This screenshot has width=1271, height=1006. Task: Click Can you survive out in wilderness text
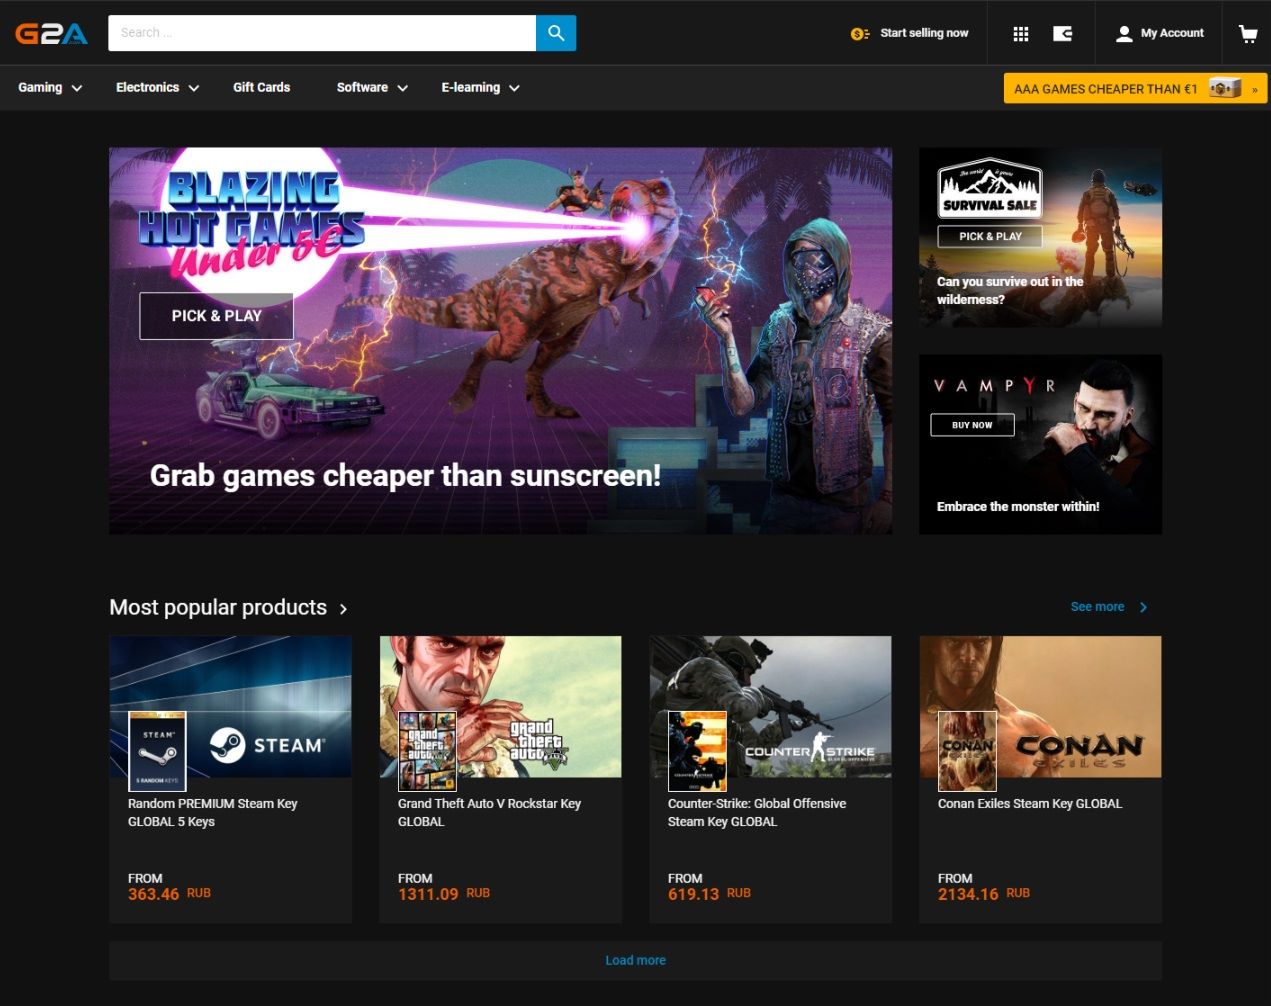(1010, 290)
